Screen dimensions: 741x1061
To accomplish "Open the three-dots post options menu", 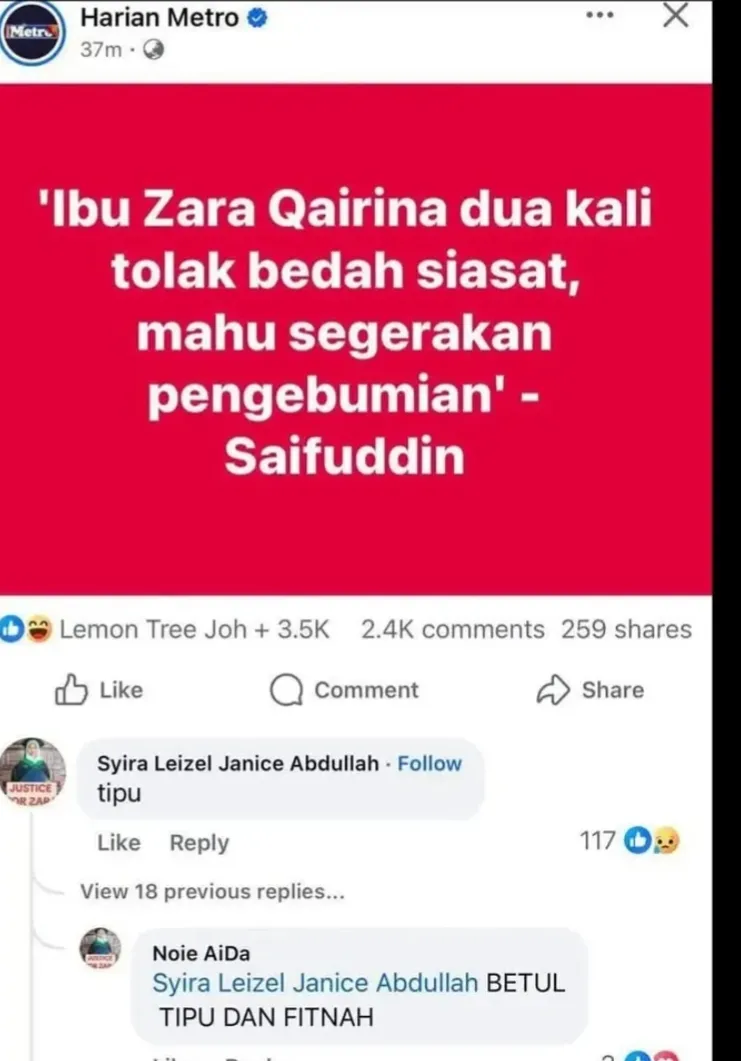I will coord(600,14).
